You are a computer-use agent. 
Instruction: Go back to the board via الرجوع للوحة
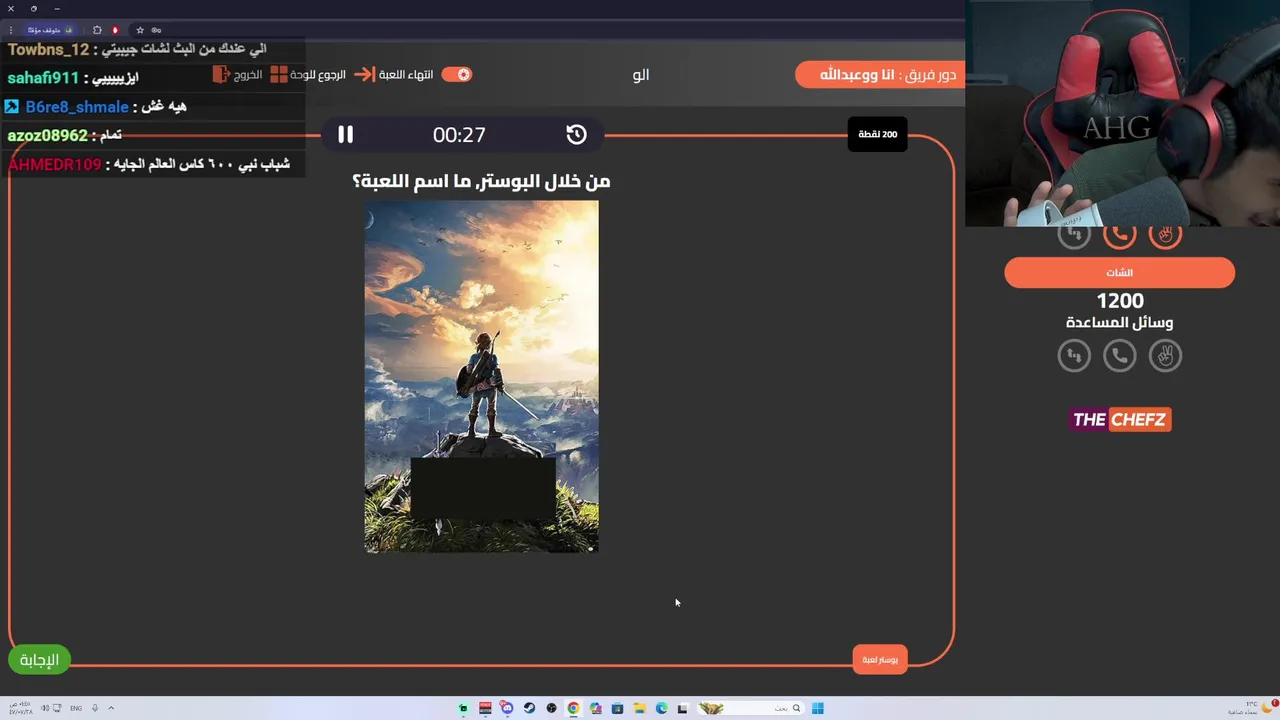(318, 75)
